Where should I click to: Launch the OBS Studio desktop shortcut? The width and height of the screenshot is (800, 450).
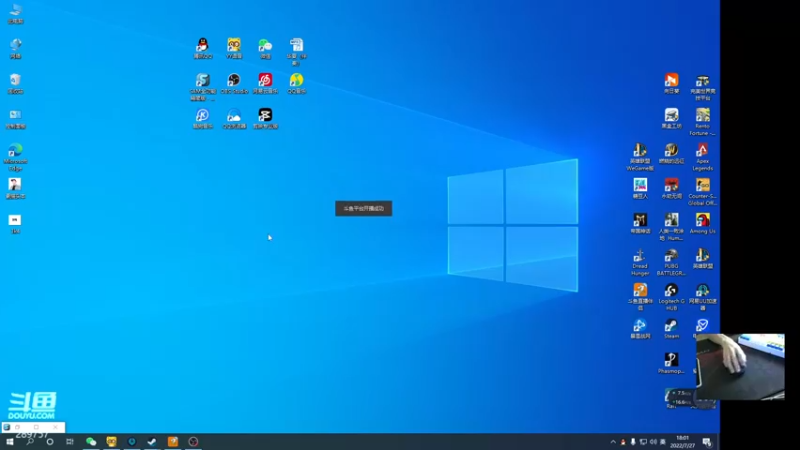[234, 84]
